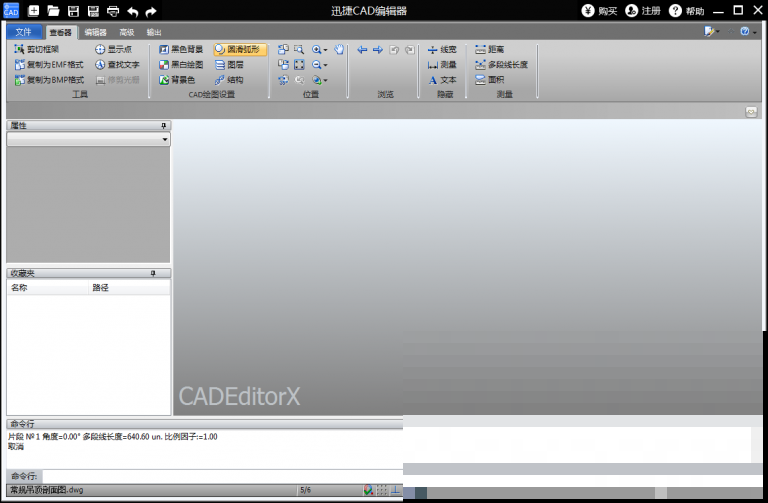Toggle 黑色背景 black background
Image resolution: width=768 pixels, height=503 pixels.
(x=181, y=49)
